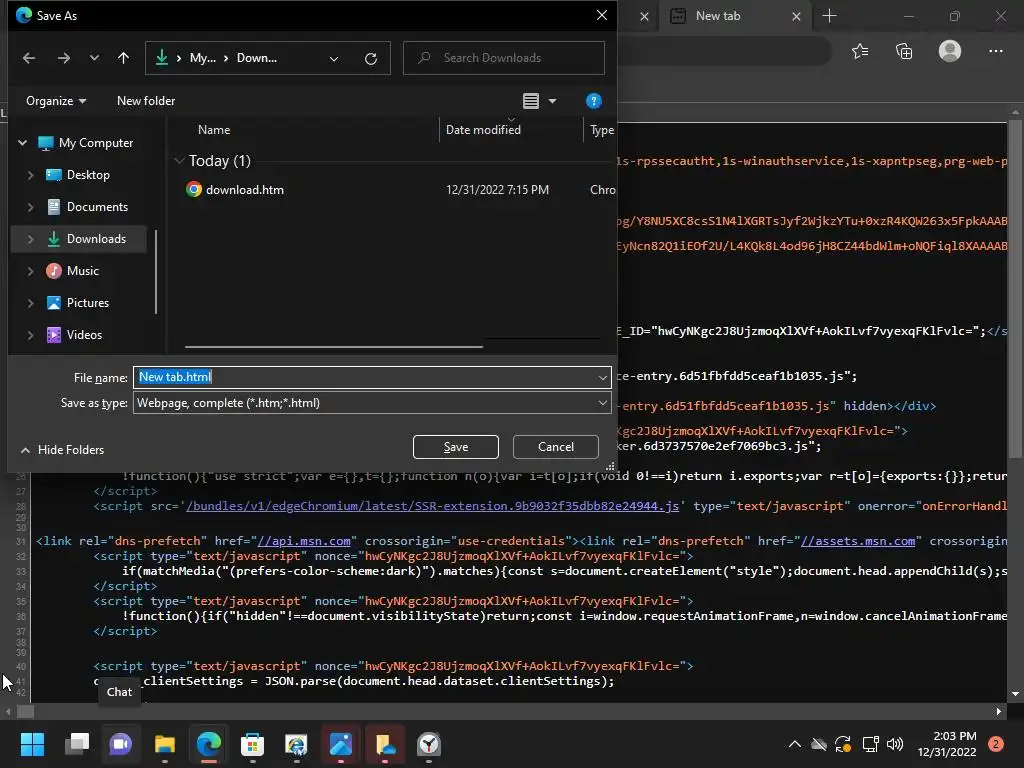
Task: Create a New folder
Action: [x=146, y=101]
